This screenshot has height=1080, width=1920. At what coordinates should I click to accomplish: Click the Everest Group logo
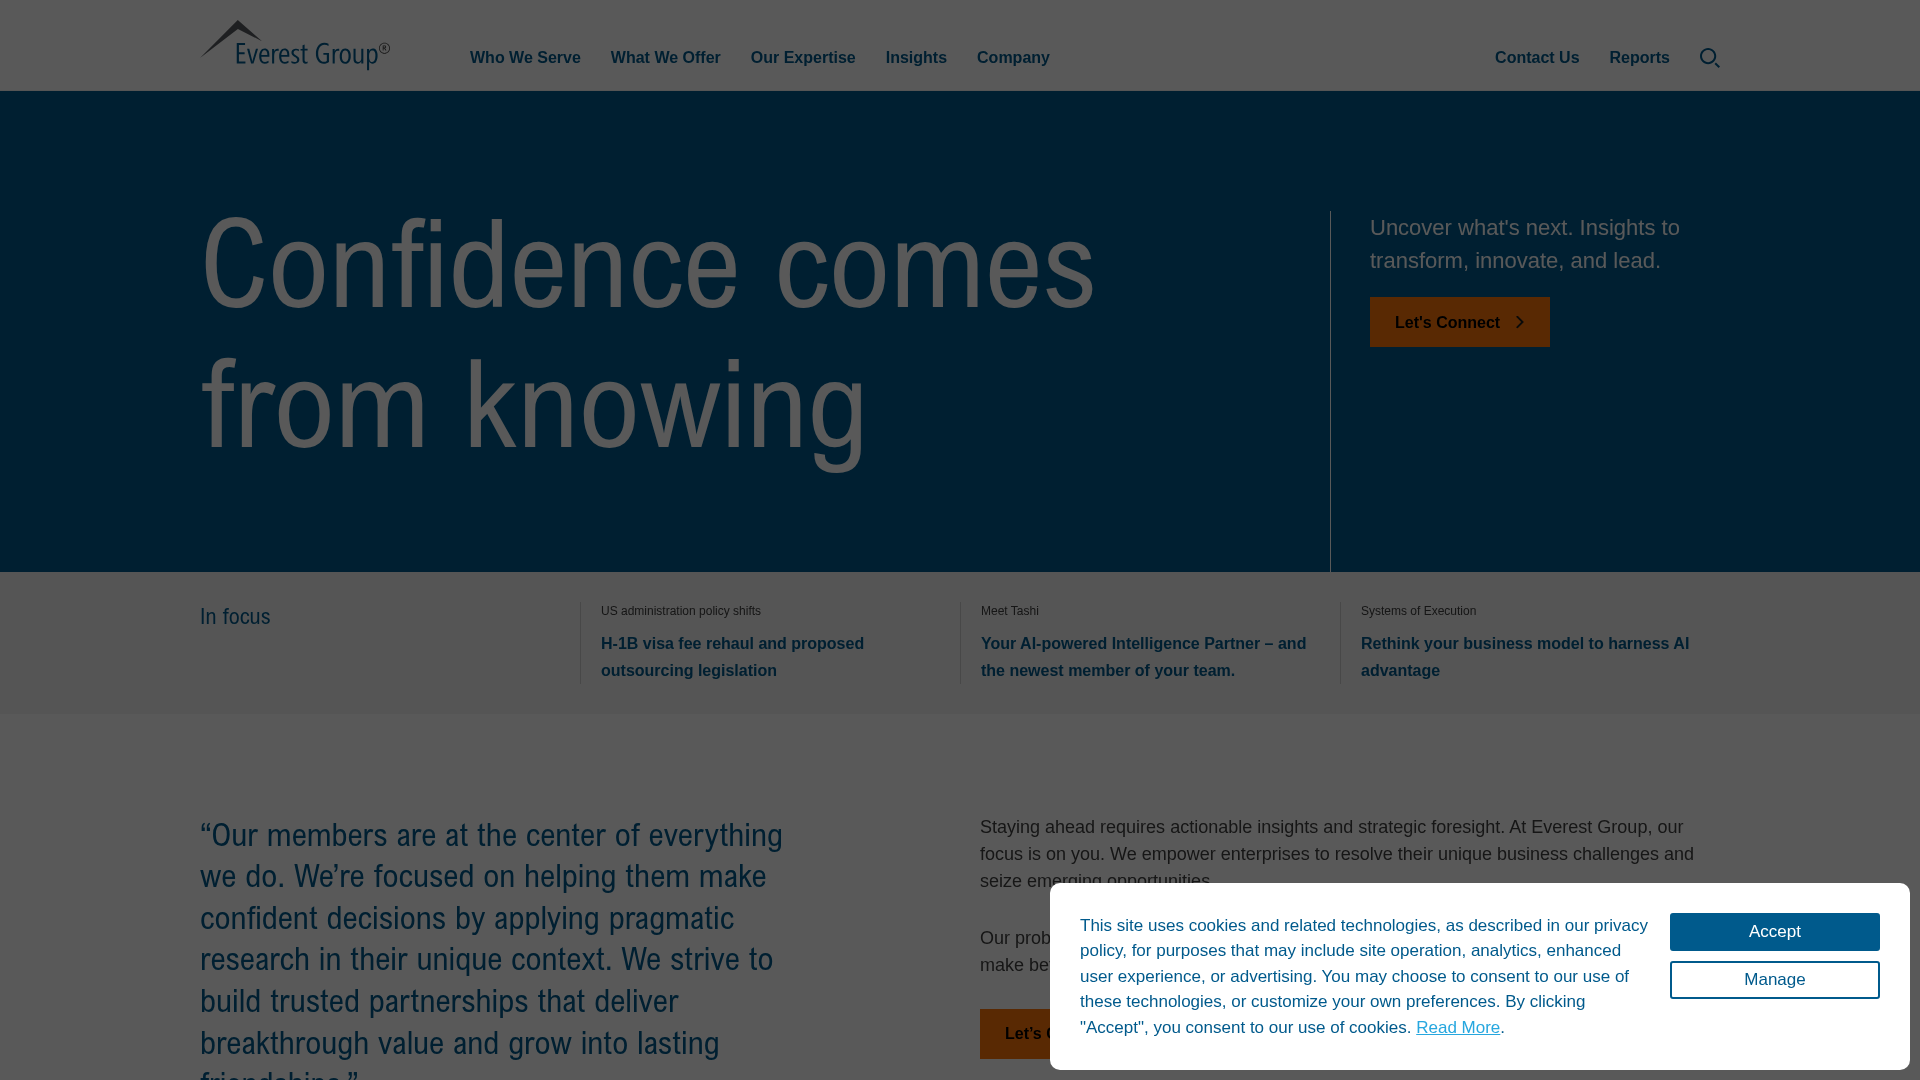tap(295, 44)
